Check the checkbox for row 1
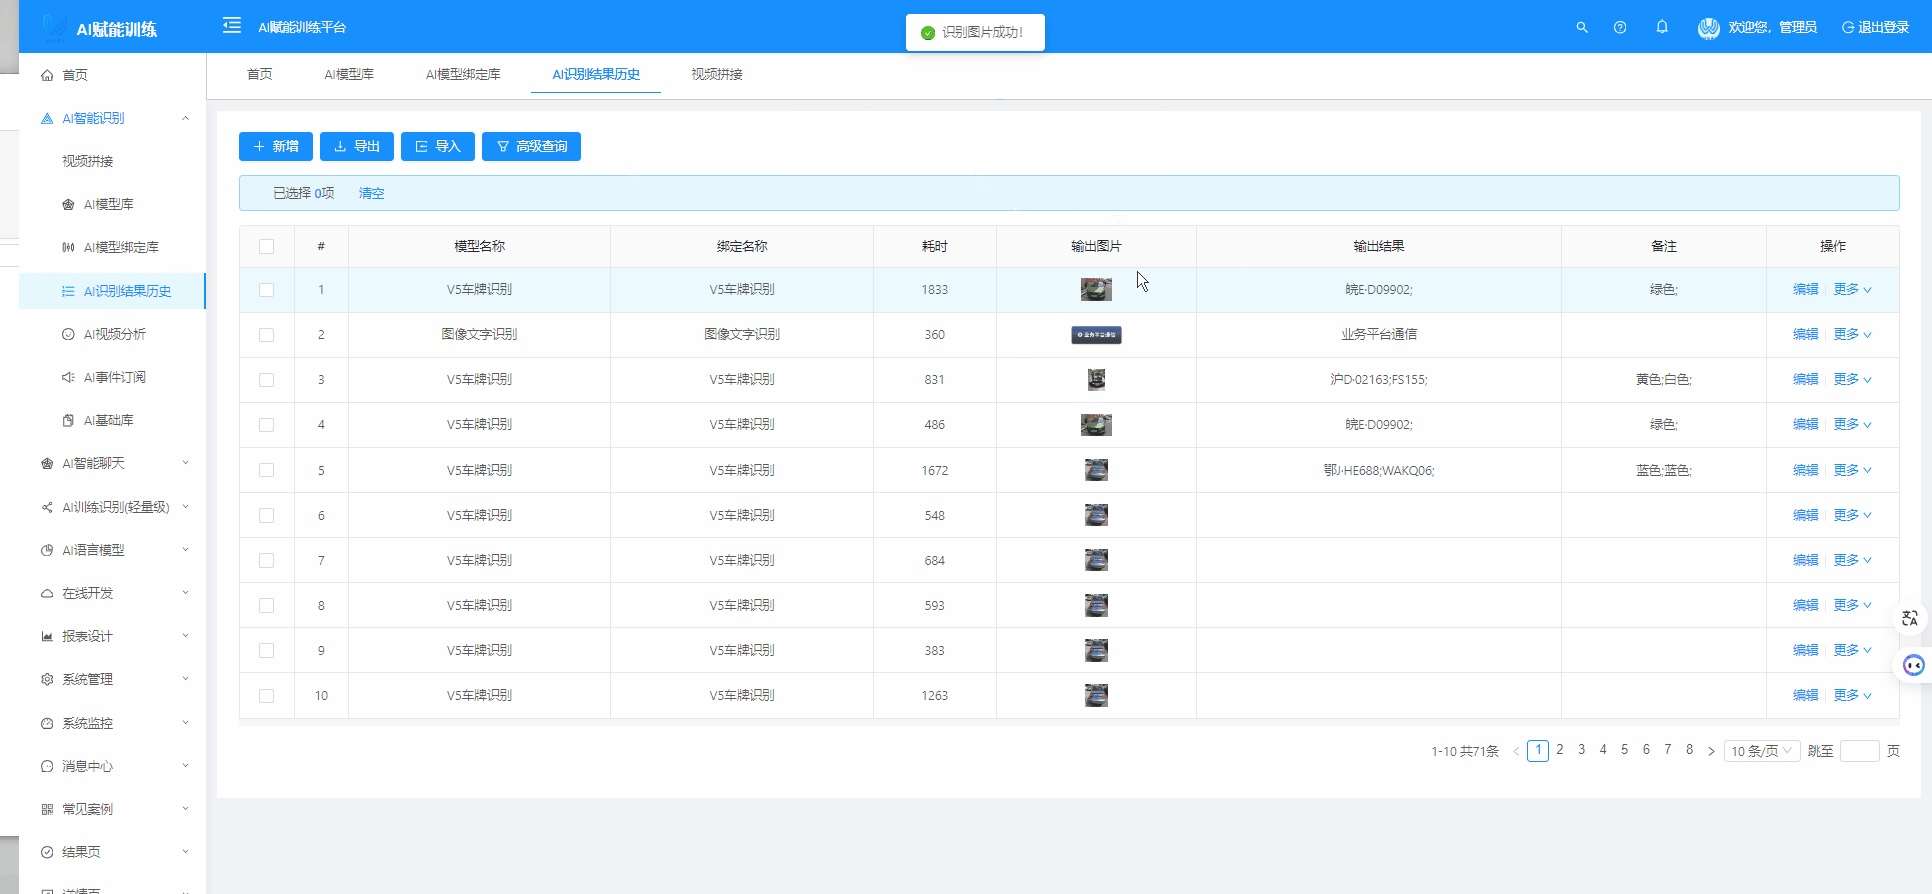Viewport: 1932px width, 894px height. click(x=266, y=290)
